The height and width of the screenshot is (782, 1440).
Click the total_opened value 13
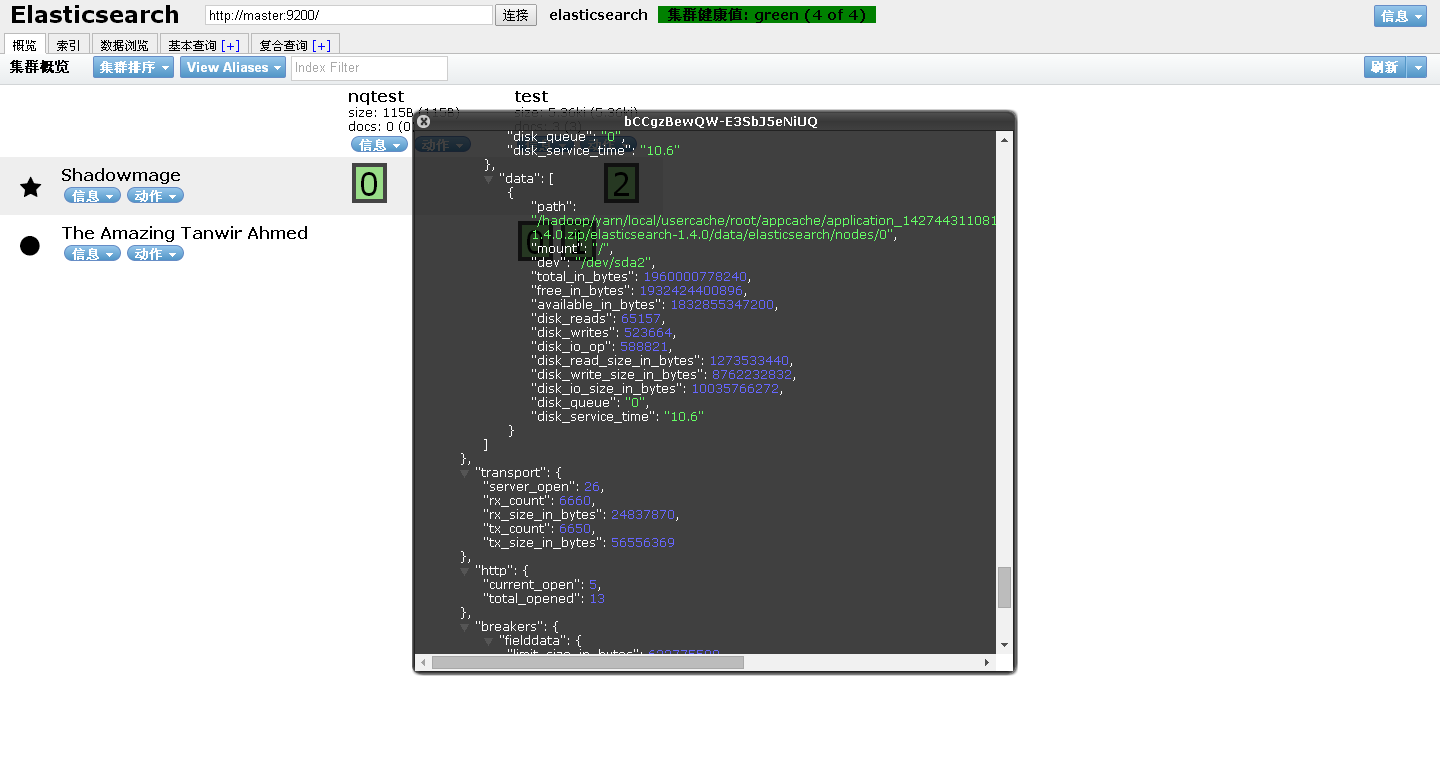[x=597, y=599]
